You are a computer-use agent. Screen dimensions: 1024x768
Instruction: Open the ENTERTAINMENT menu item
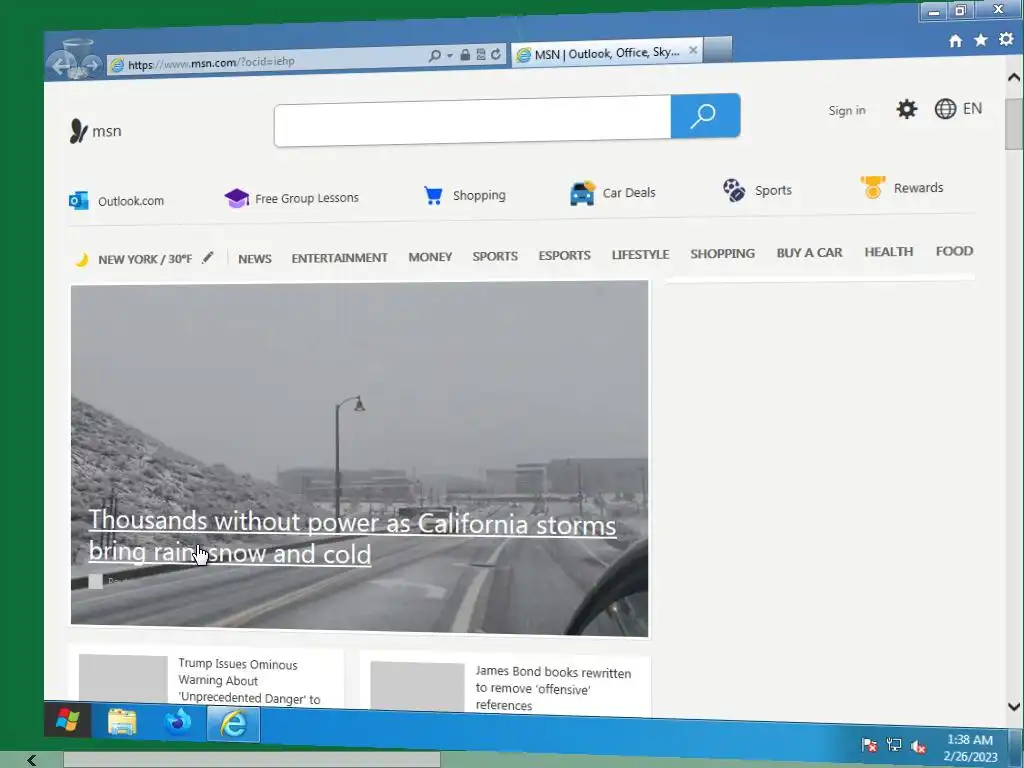click(340, 258)
